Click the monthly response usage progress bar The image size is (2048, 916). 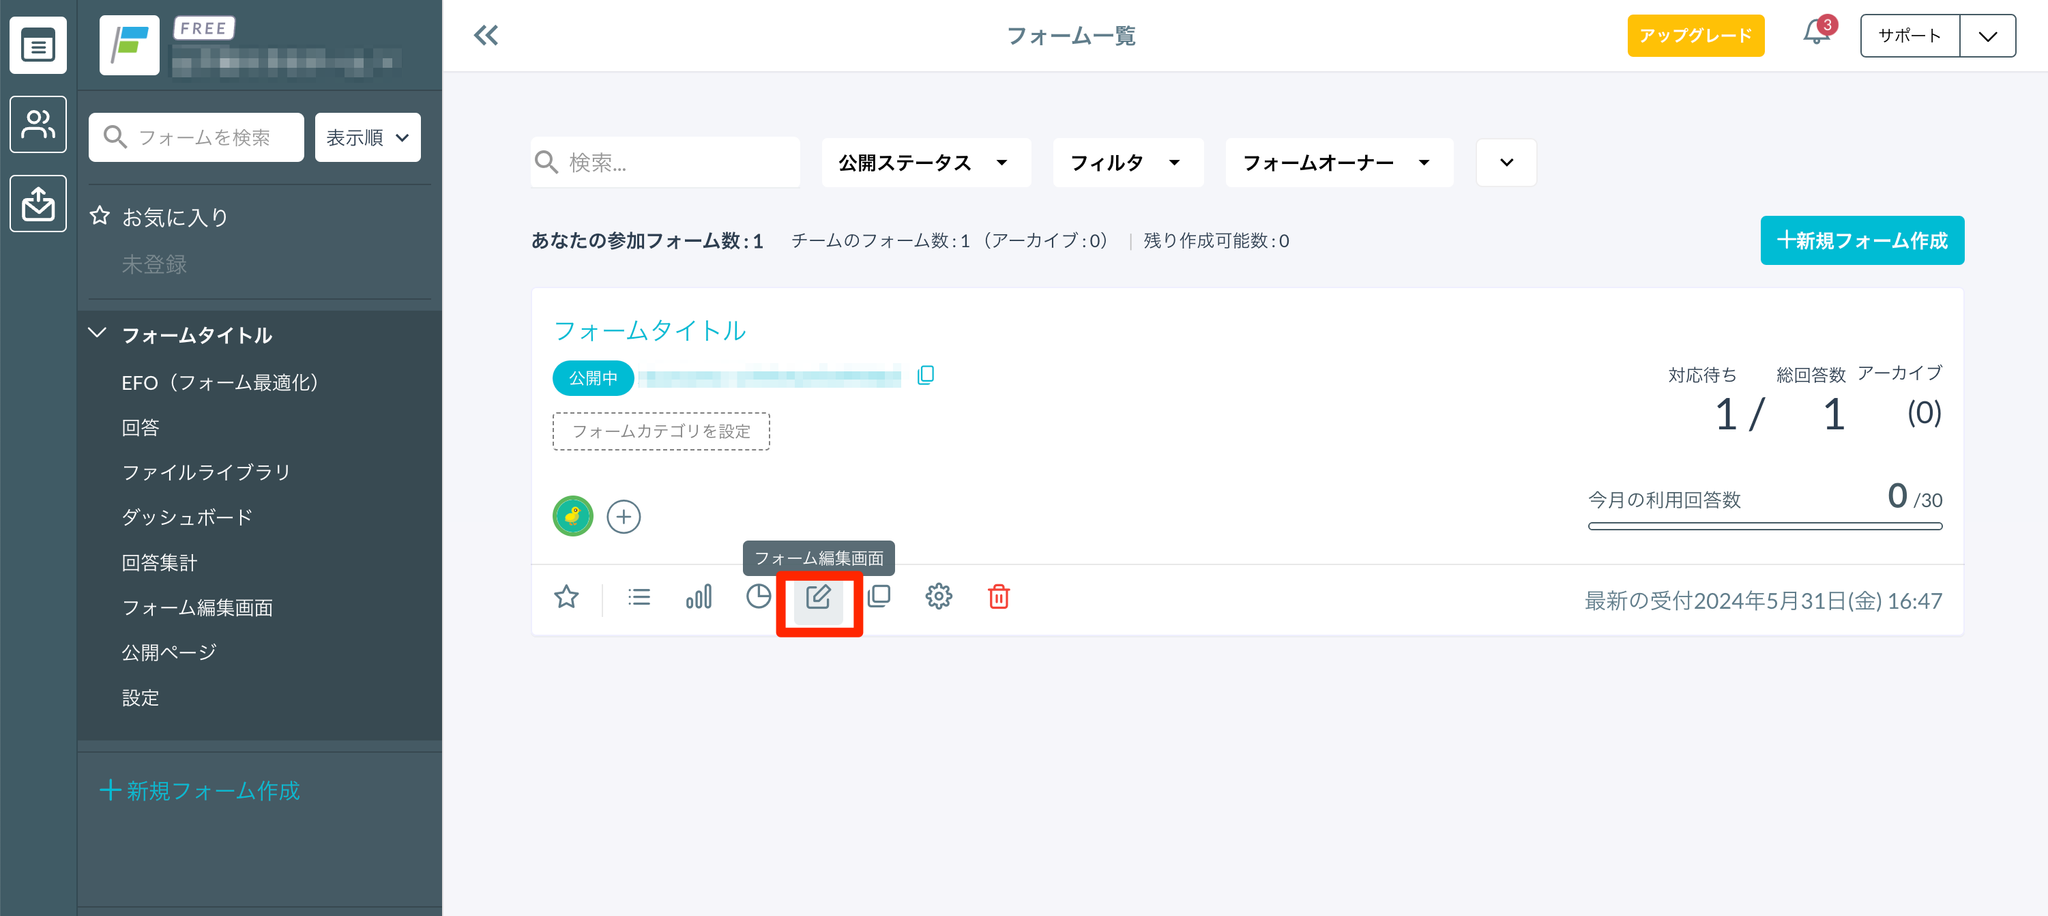point(1765,526)
